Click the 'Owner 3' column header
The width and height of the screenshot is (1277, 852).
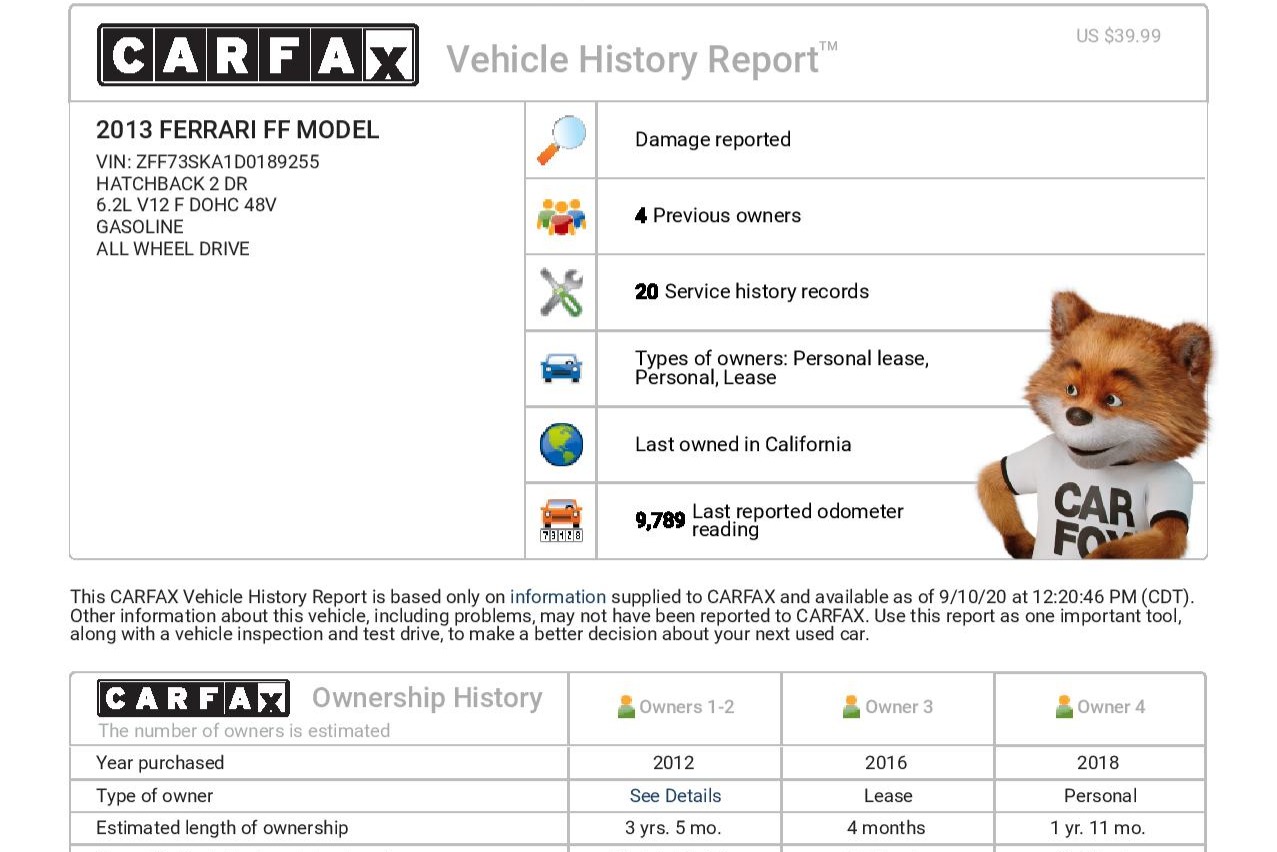click(x=899, y=707)
